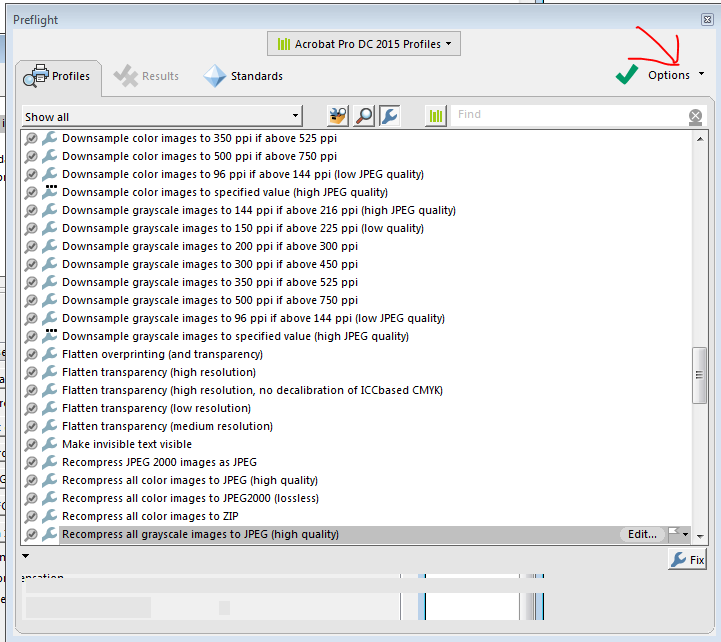This screenshot has width=721, height=642.
Task: Click favorite check icon of Downsample grayscale 96 ppi
Action: click(x=31, y=319)
